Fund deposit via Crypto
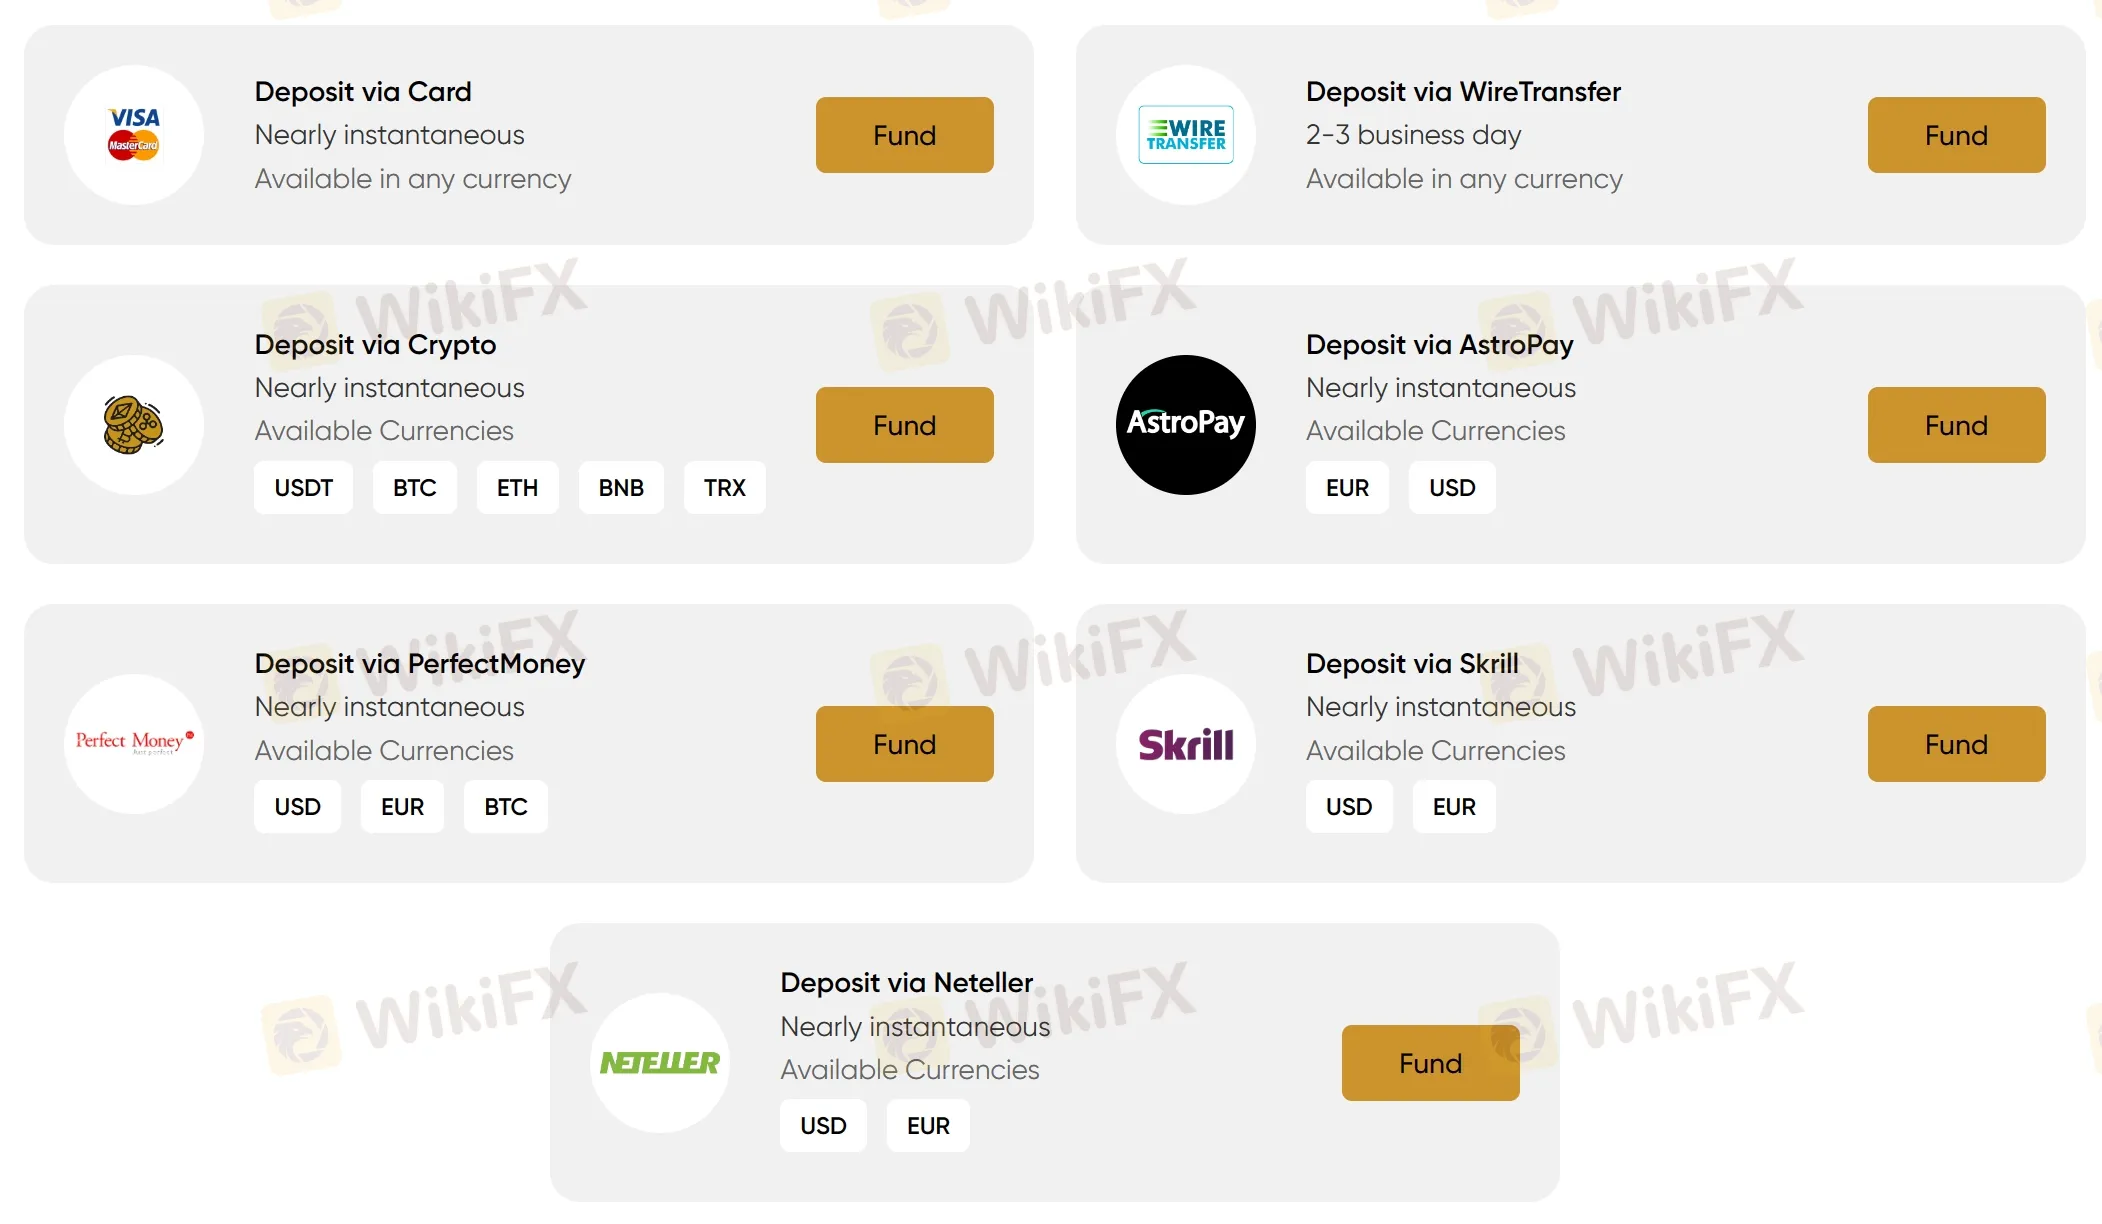 tap(905, 425)
